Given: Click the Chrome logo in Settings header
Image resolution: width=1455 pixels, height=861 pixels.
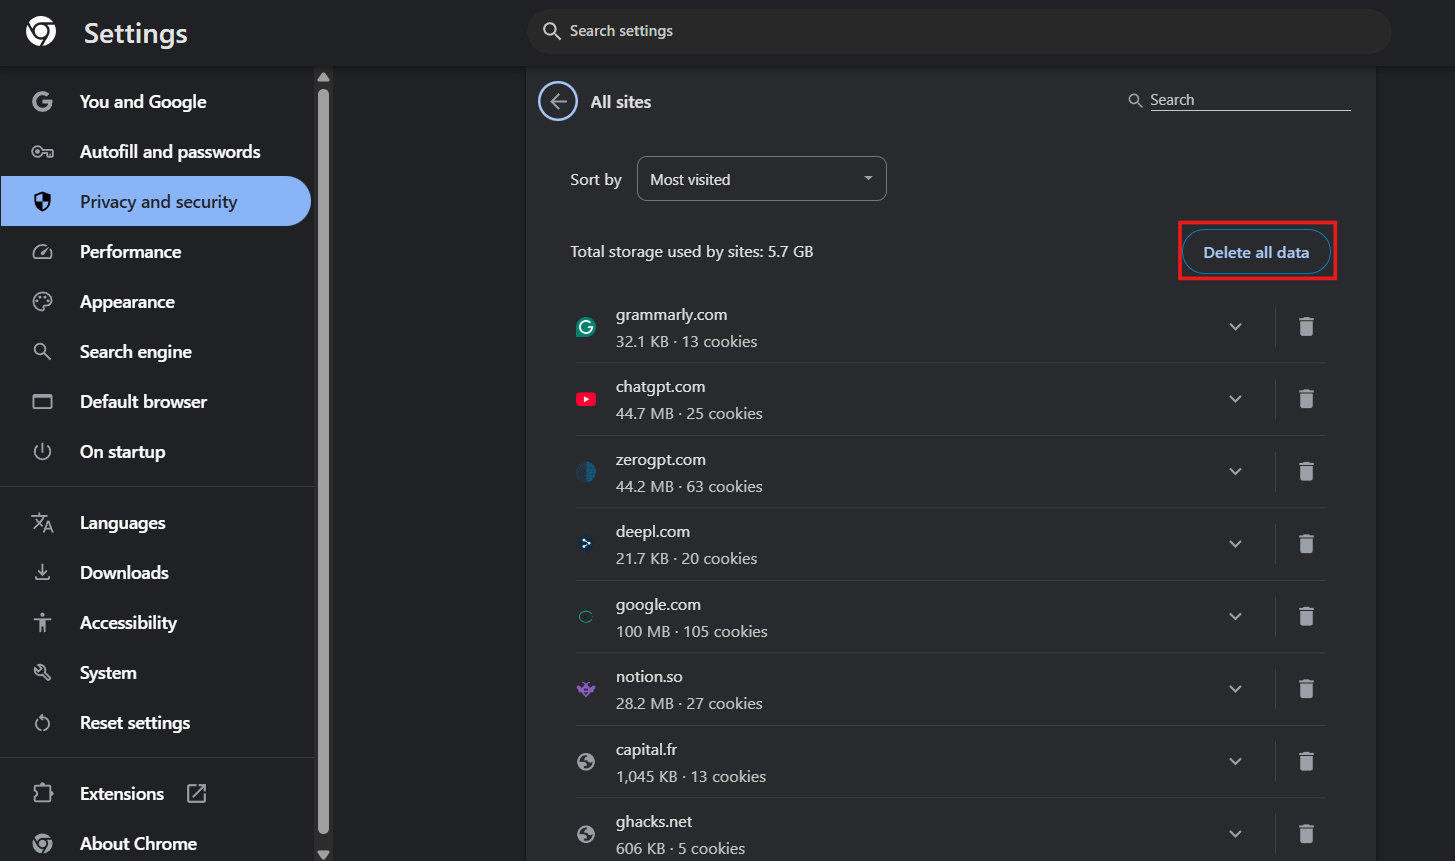Looking at the screenshot, I should 41,32.
